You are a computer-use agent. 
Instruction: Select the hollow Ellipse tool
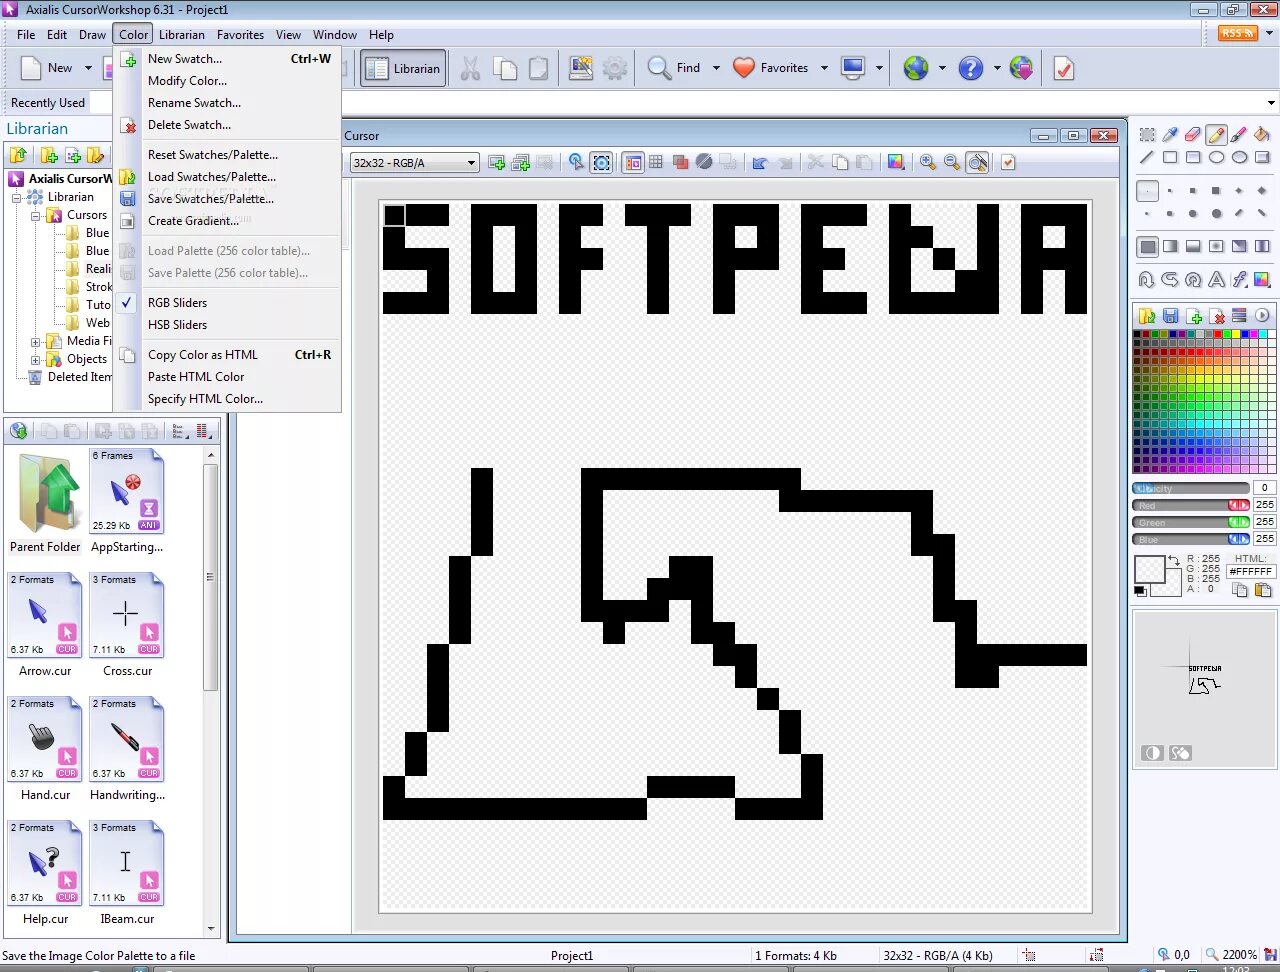[x=1216, y=157]
